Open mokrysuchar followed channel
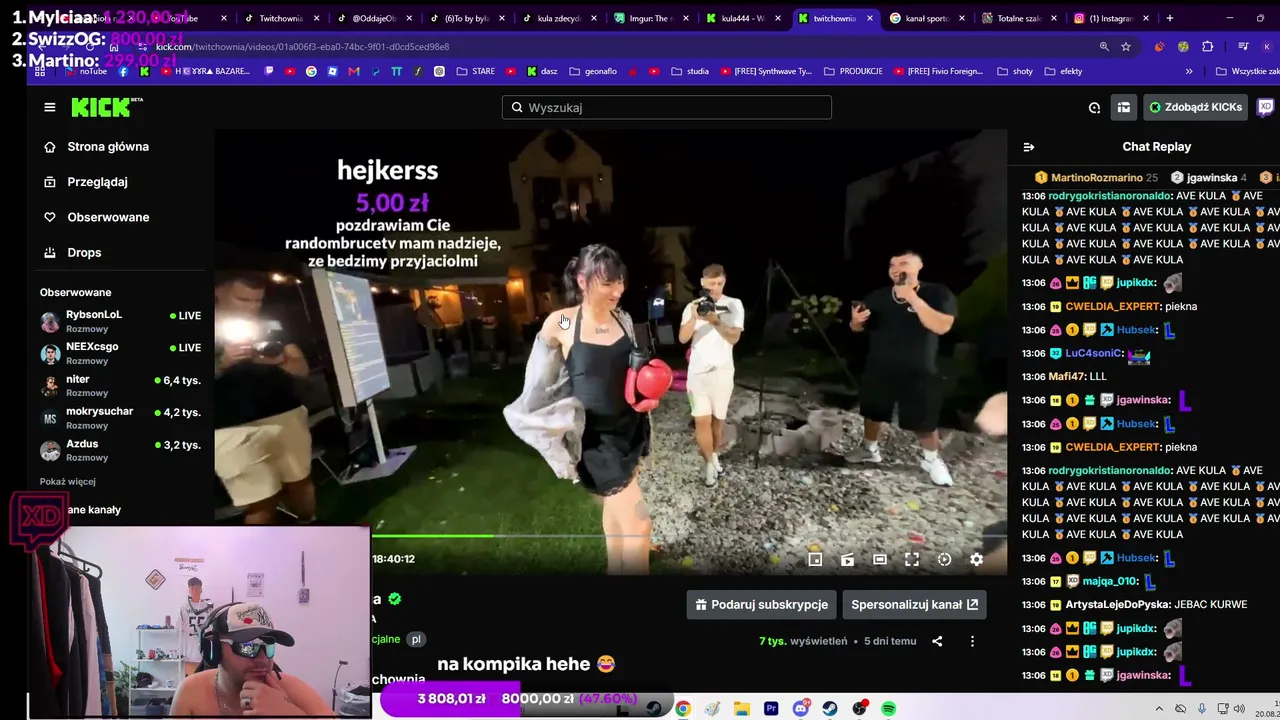 click(x=121, y=418)
